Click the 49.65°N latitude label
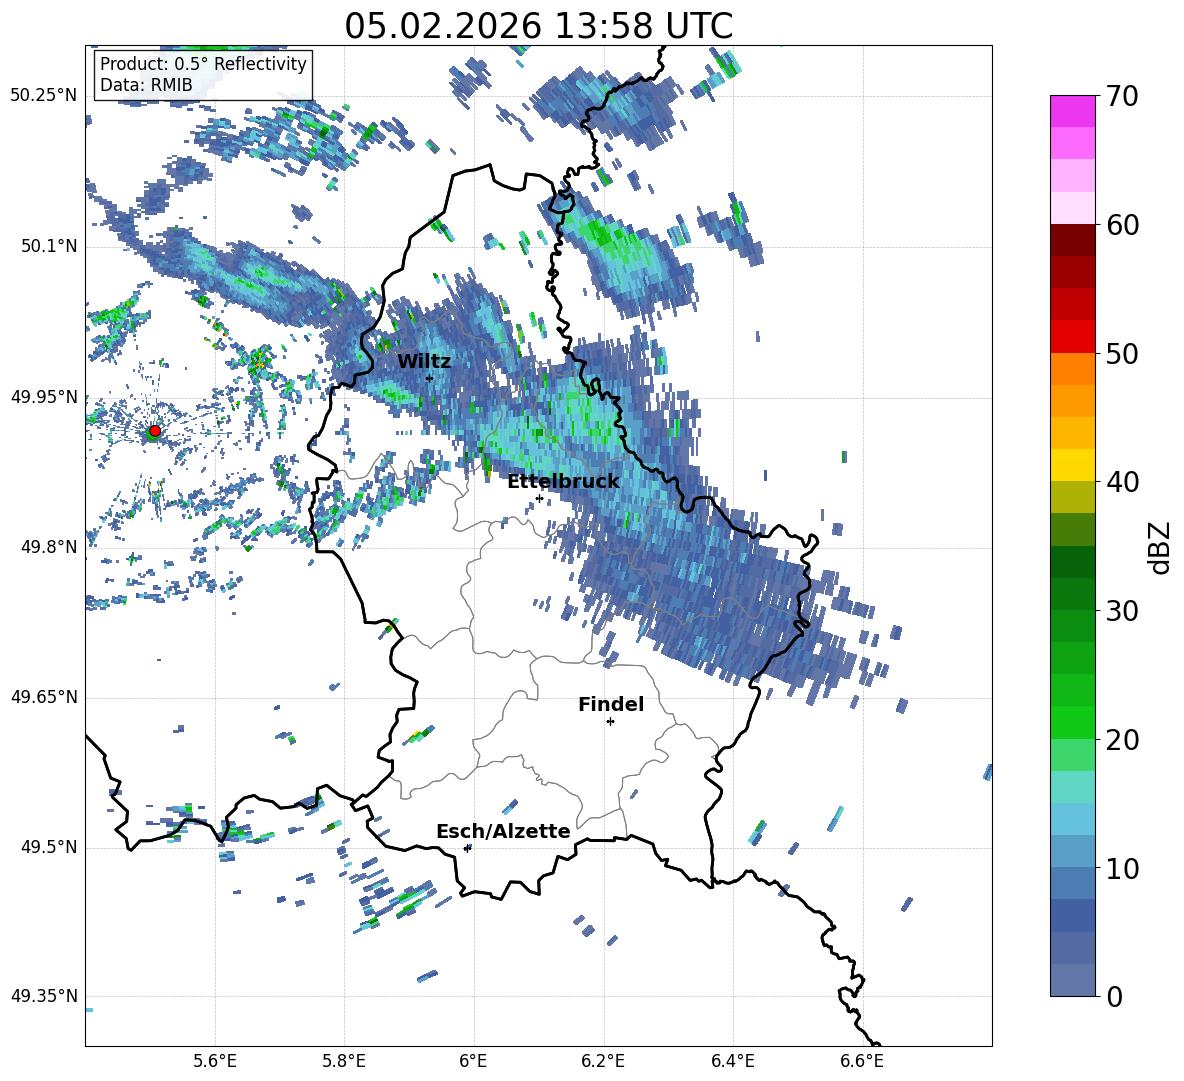Image resolution: width=1184 pixels, height=1081 pixels. [44, 697]
